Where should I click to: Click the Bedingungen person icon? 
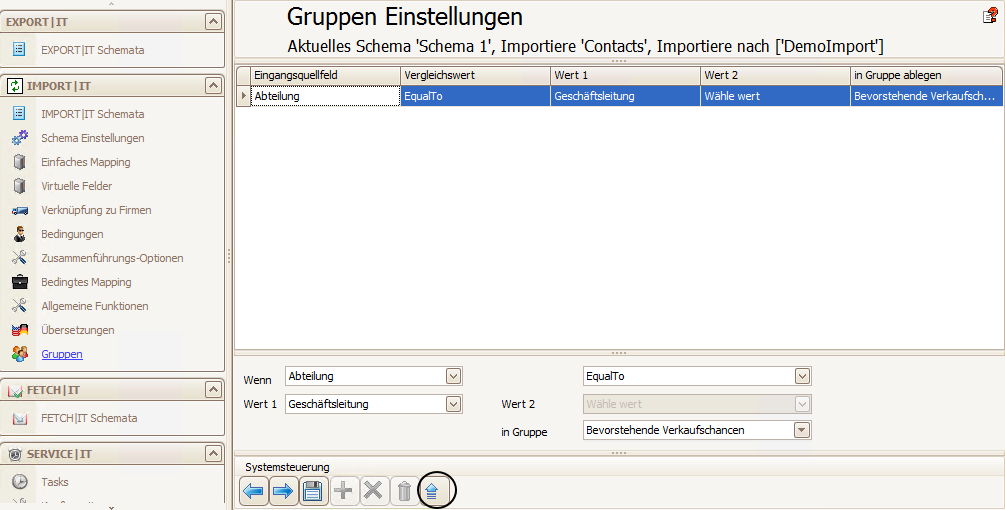[20, 234]
